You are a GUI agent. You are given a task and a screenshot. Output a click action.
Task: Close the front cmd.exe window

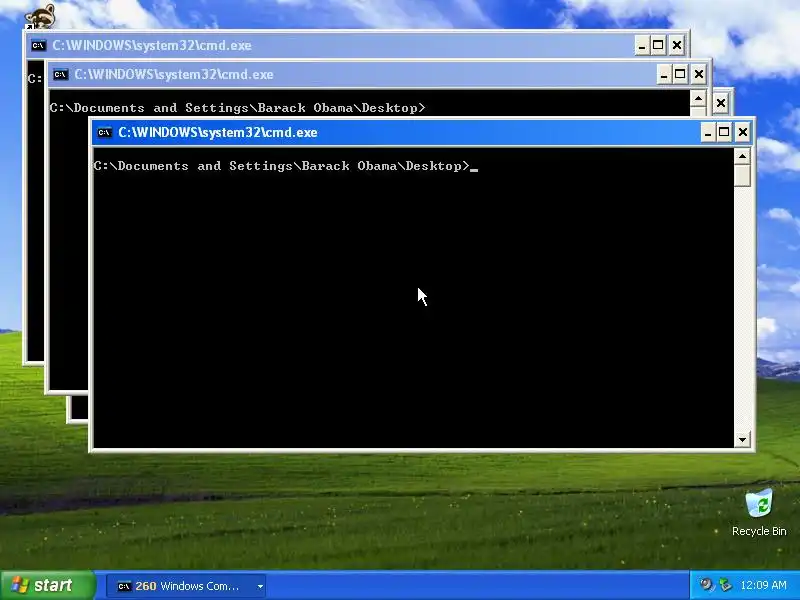pyautogui.click(x=743, y=133)
